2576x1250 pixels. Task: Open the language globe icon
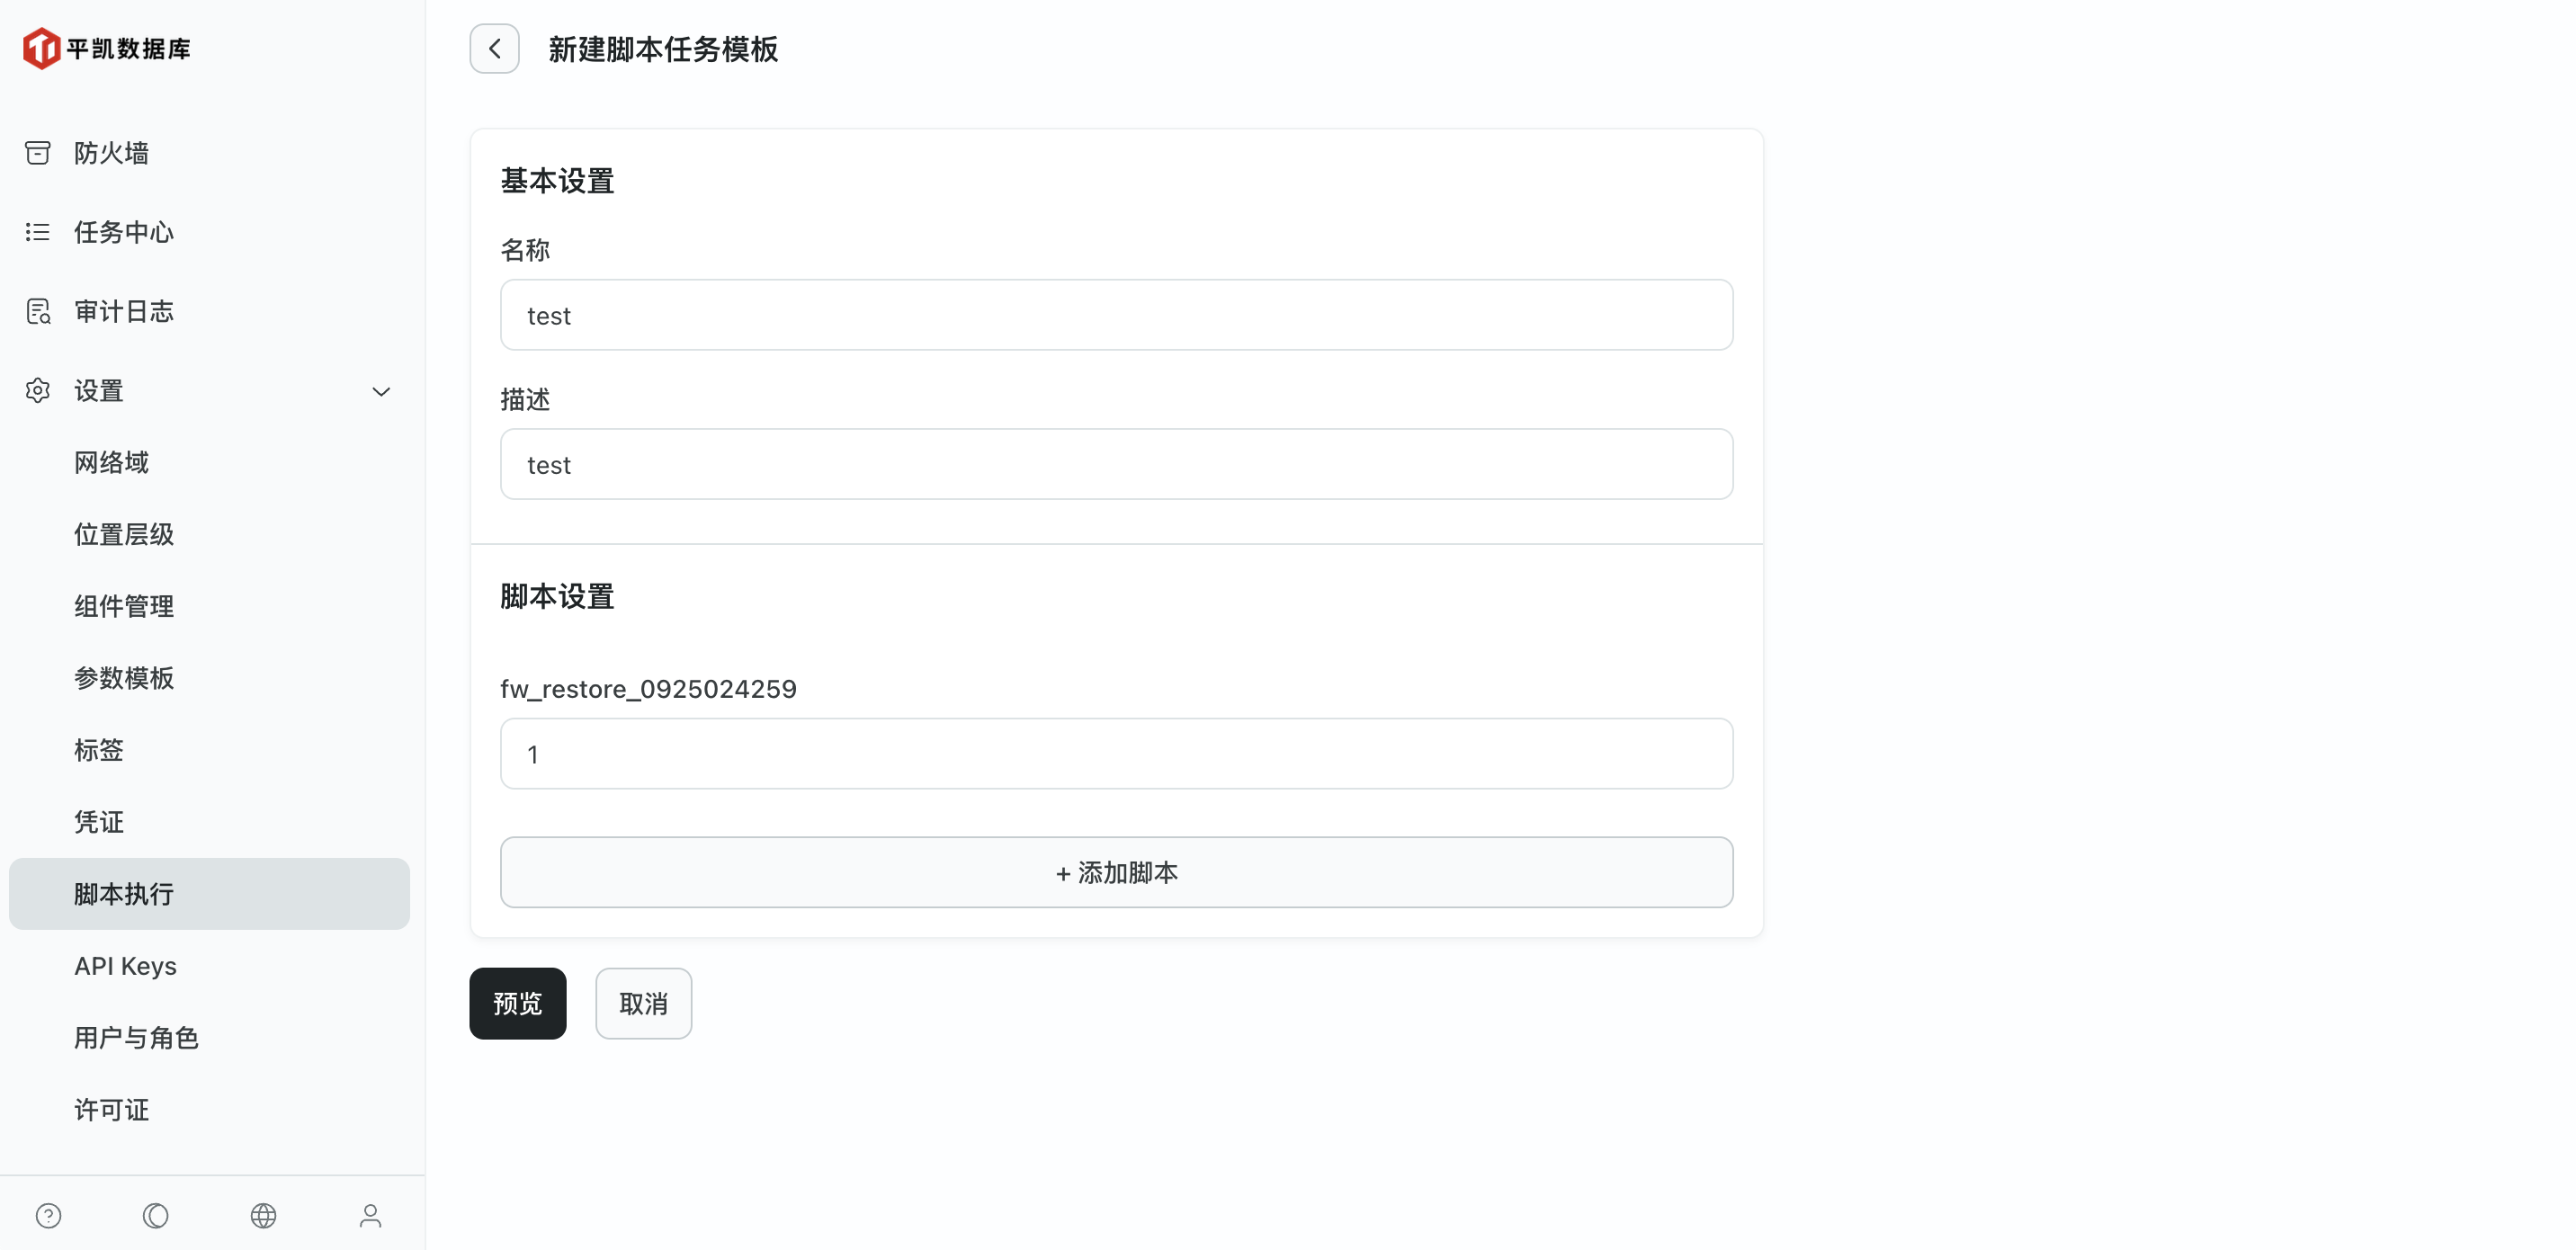pos(263,1214)
